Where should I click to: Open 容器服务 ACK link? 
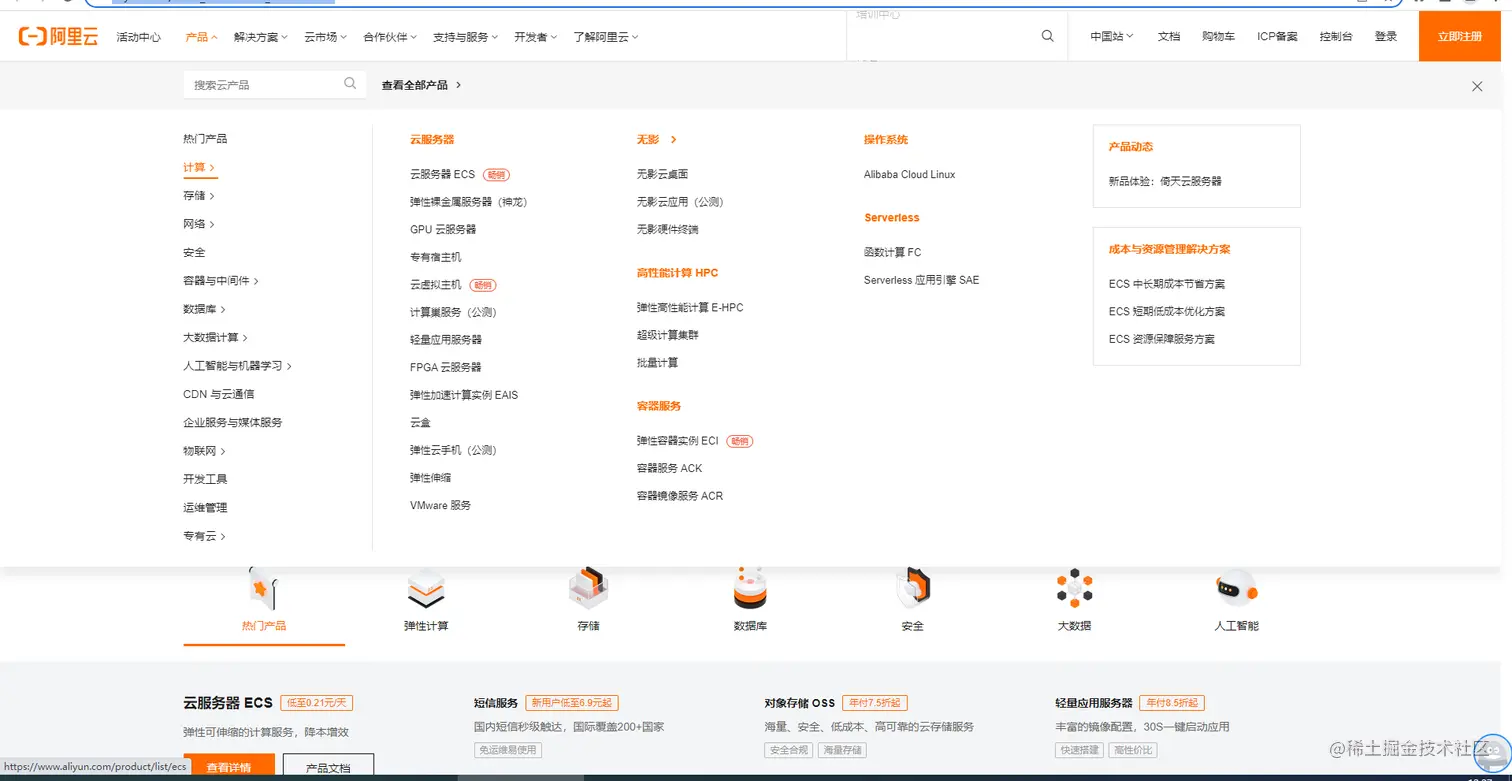coord(670,468)
